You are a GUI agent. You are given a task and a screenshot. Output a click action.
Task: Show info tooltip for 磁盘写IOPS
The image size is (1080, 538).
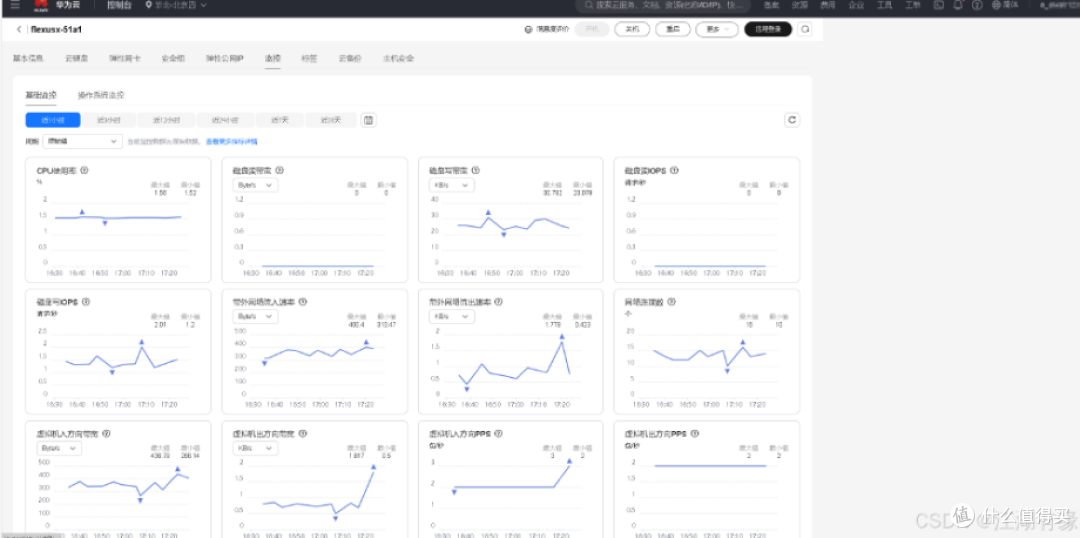86,302
